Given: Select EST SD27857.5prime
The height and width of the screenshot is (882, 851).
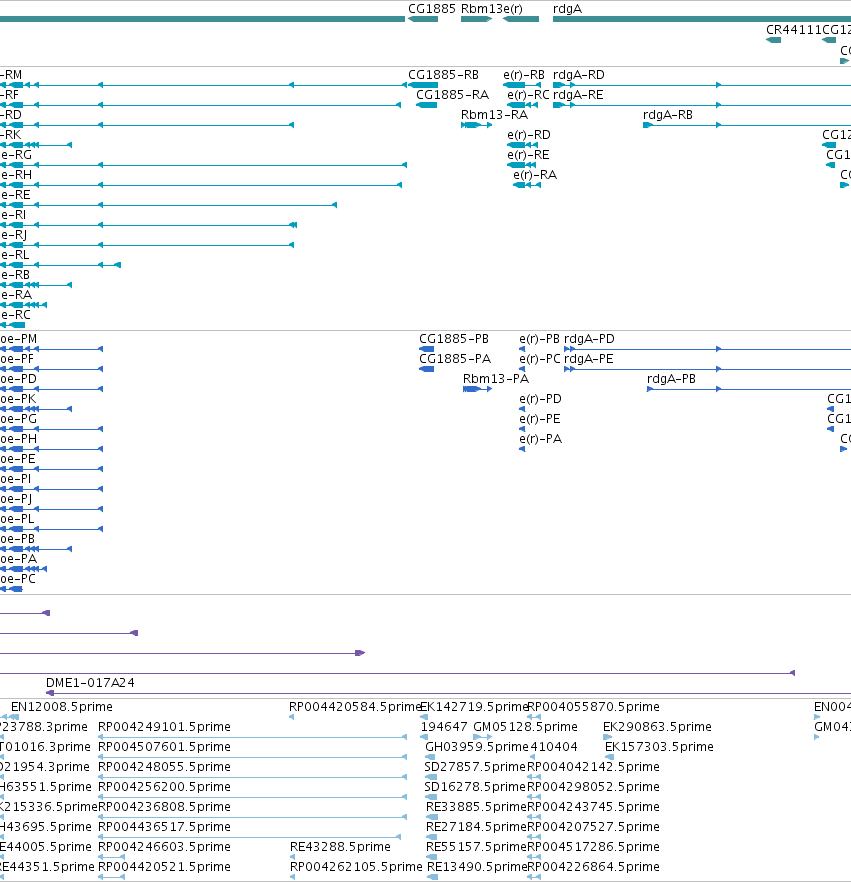Looking at the screenshot, I should point(475,767).
